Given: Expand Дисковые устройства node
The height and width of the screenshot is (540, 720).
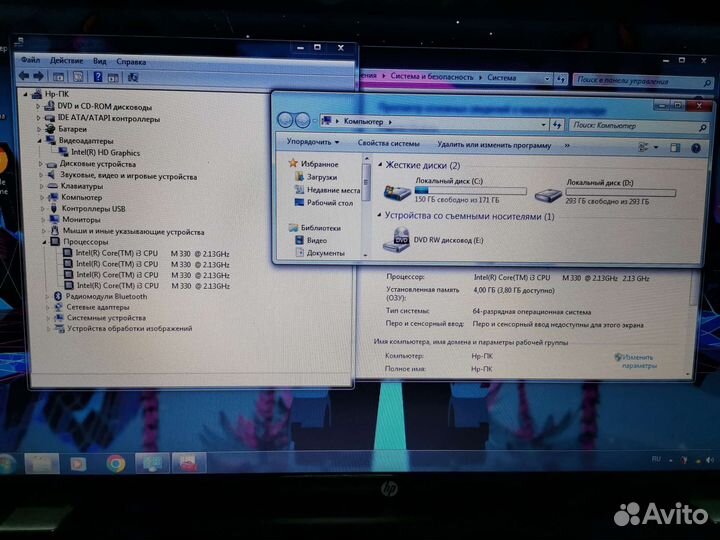Looking at the screenshot, I should click(x=40, y=164).
